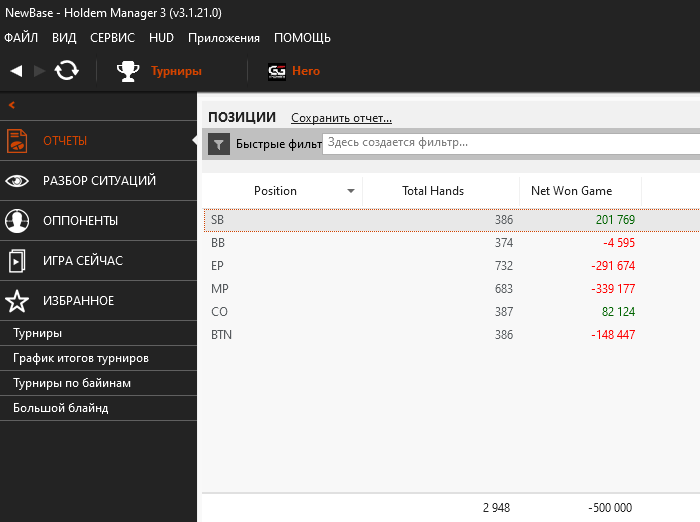Click the refresh circular arrows icon
This screenshot has width=700, height=522.
pyautogui.click(x=66, y=71)
